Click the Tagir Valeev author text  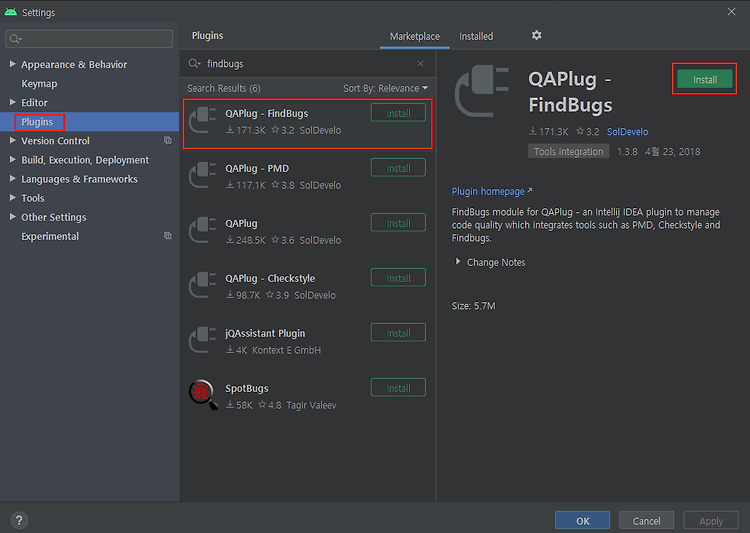(311, 405)
